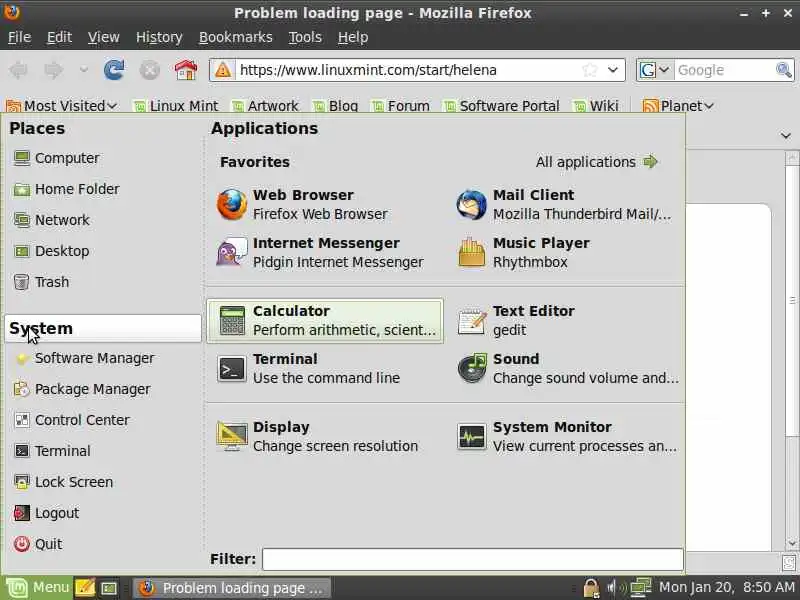Screen dimensions: 800x600
Task: Open the search engine selector dropdown
Action: (x=656, y=70)
